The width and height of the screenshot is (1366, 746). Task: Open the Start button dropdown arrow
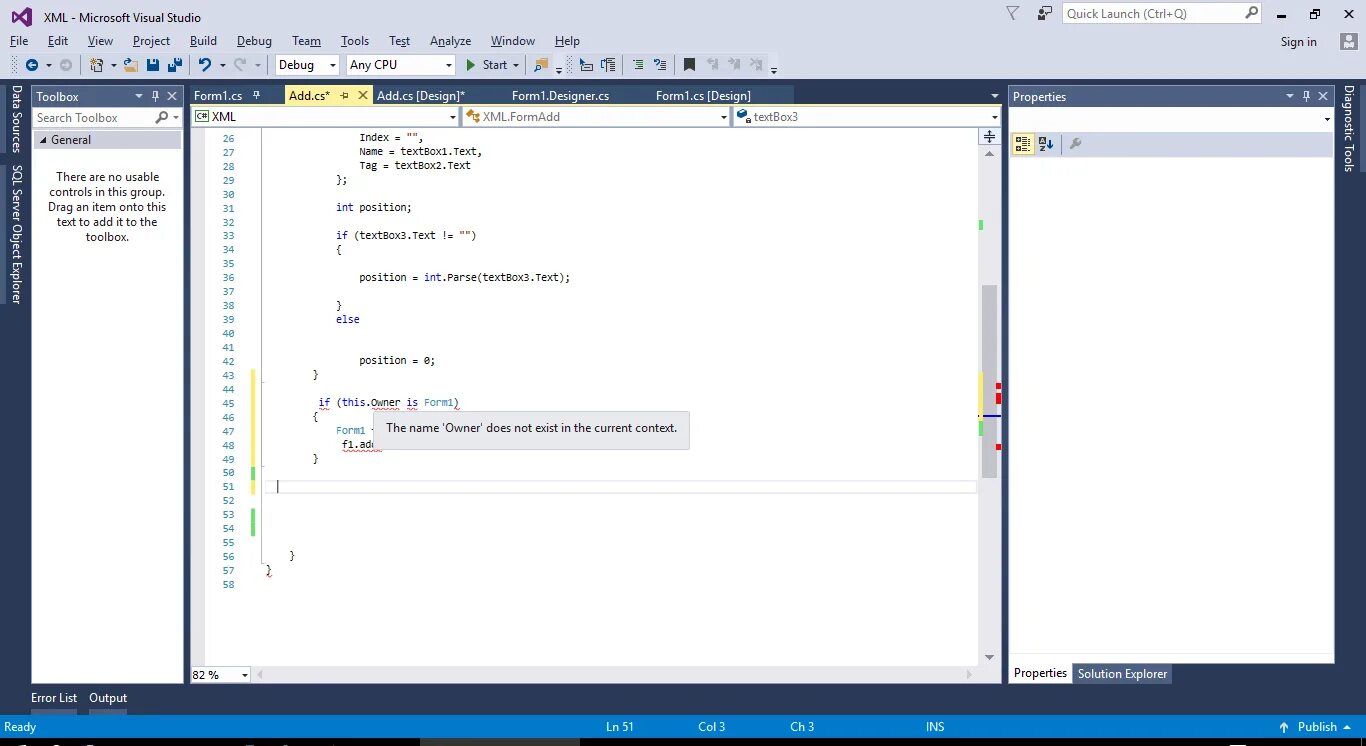516,65
